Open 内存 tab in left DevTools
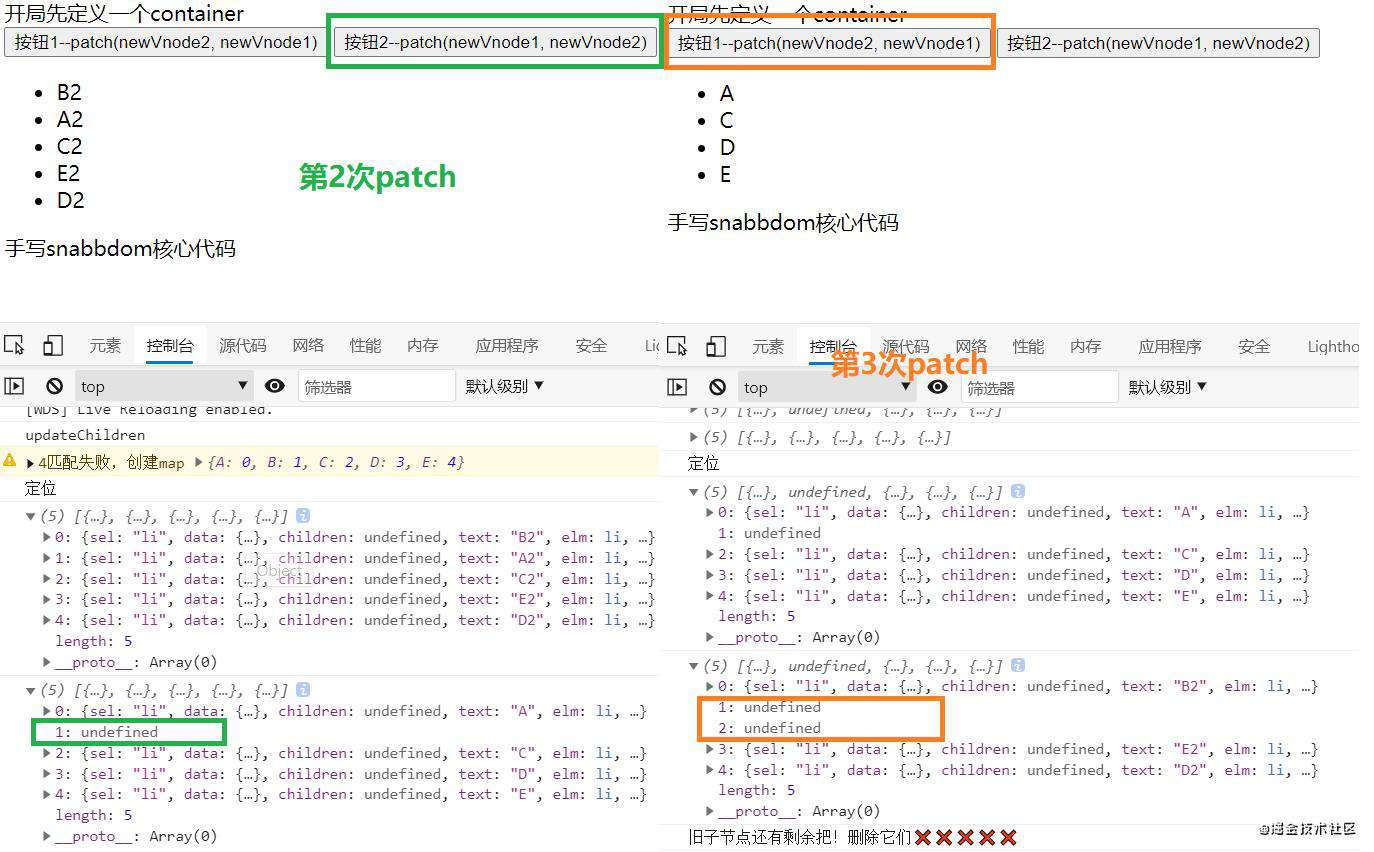Image resolution: width=1374 pixels, height=852 pixels. click(x=423, y=345)
